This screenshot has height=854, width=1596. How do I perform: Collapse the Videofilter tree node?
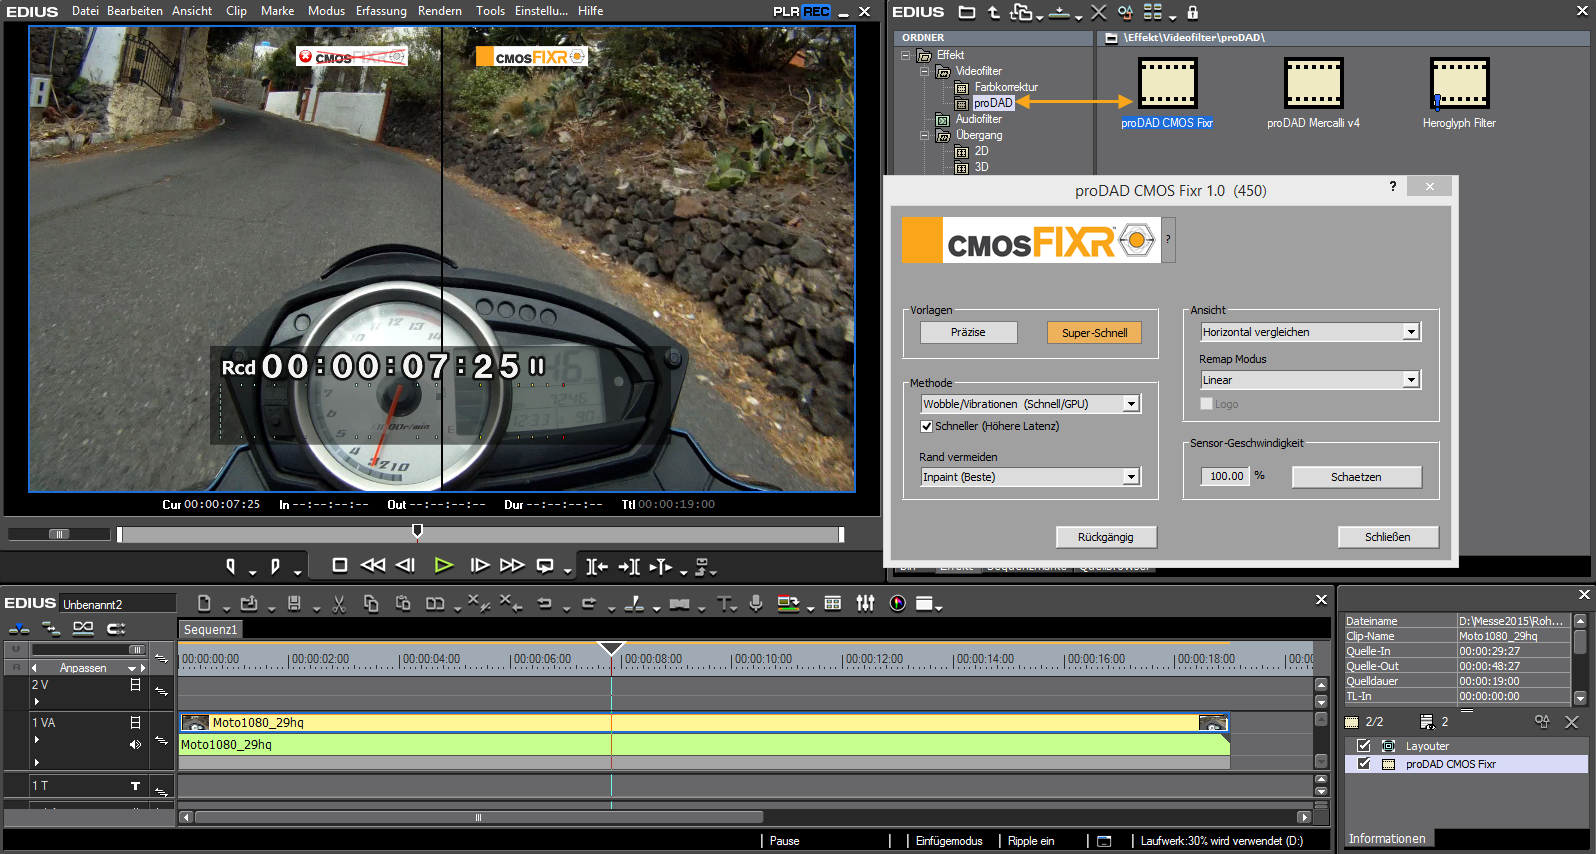pyautogui.click(x=924, y=71)
